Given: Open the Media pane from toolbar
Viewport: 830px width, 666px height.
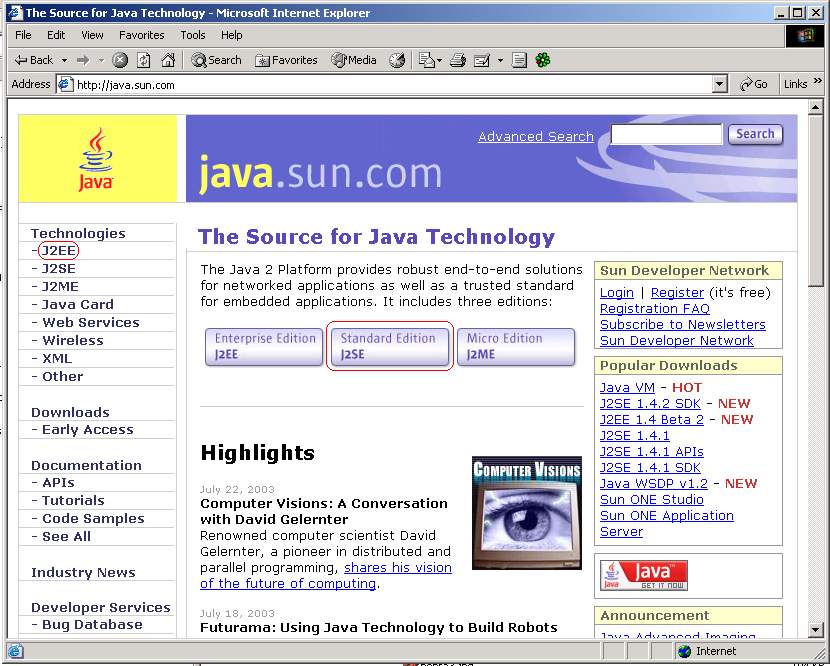Looking at the screenshot, I should (x=354, y=60).
